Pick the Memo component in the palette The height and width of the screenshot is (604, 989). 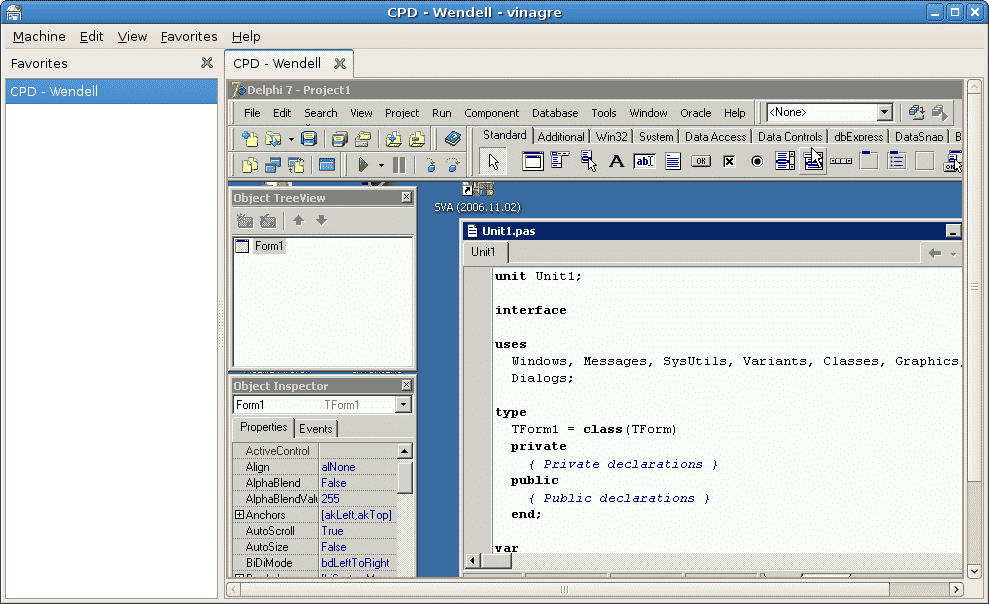(673, 161)
